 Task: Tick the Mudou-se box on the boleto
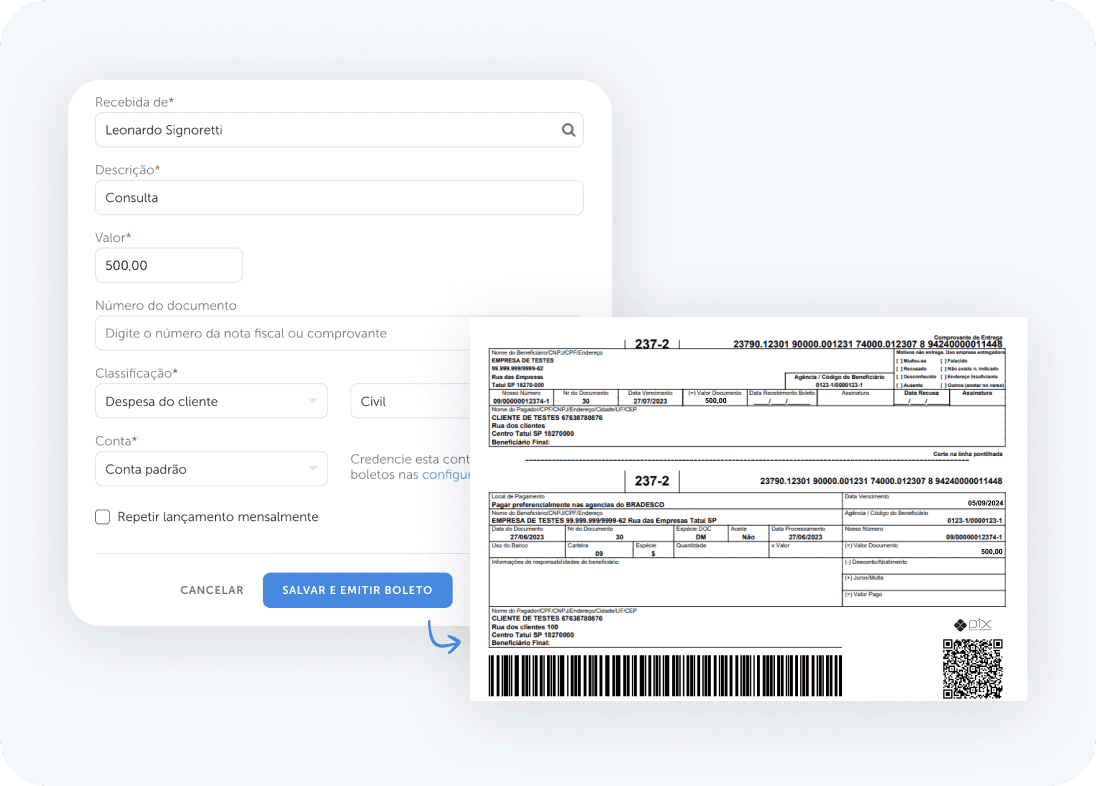click(x=898, y=361)
